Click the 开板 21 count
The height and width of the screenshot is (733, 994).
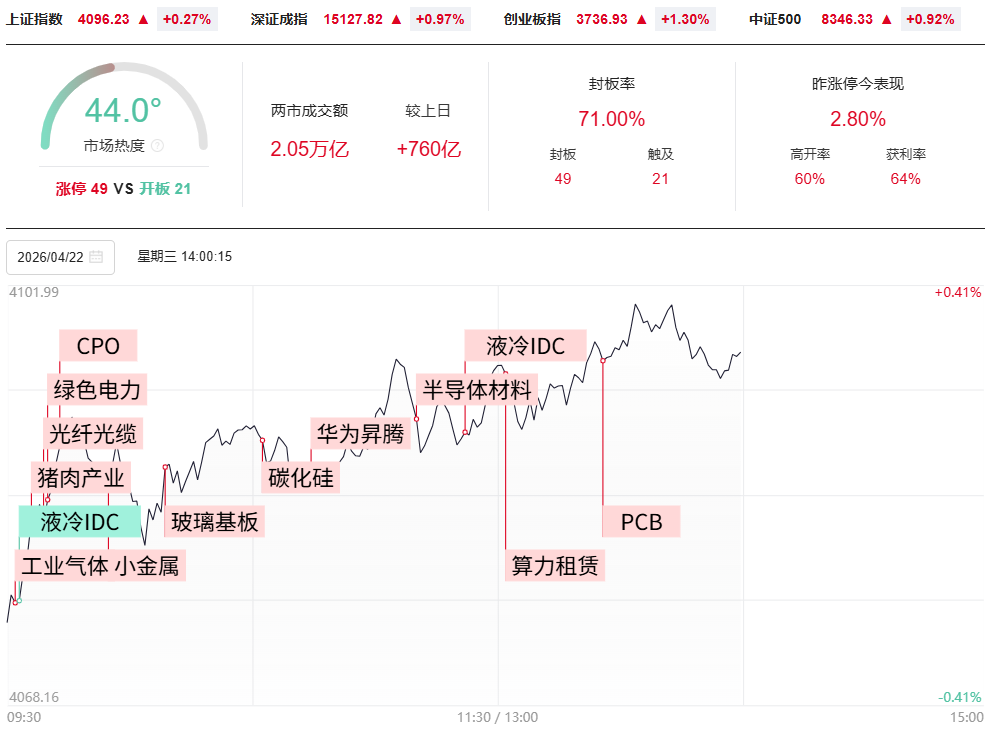(165, 188)
